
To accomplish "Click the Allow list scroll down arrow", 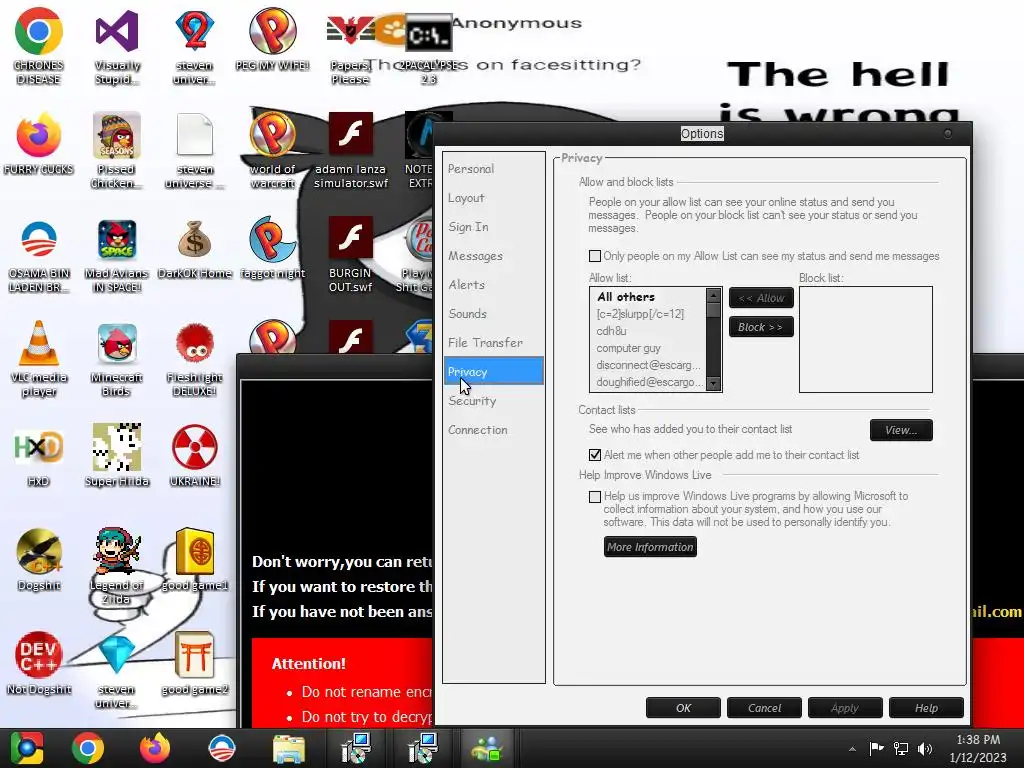I will point(714,383).
